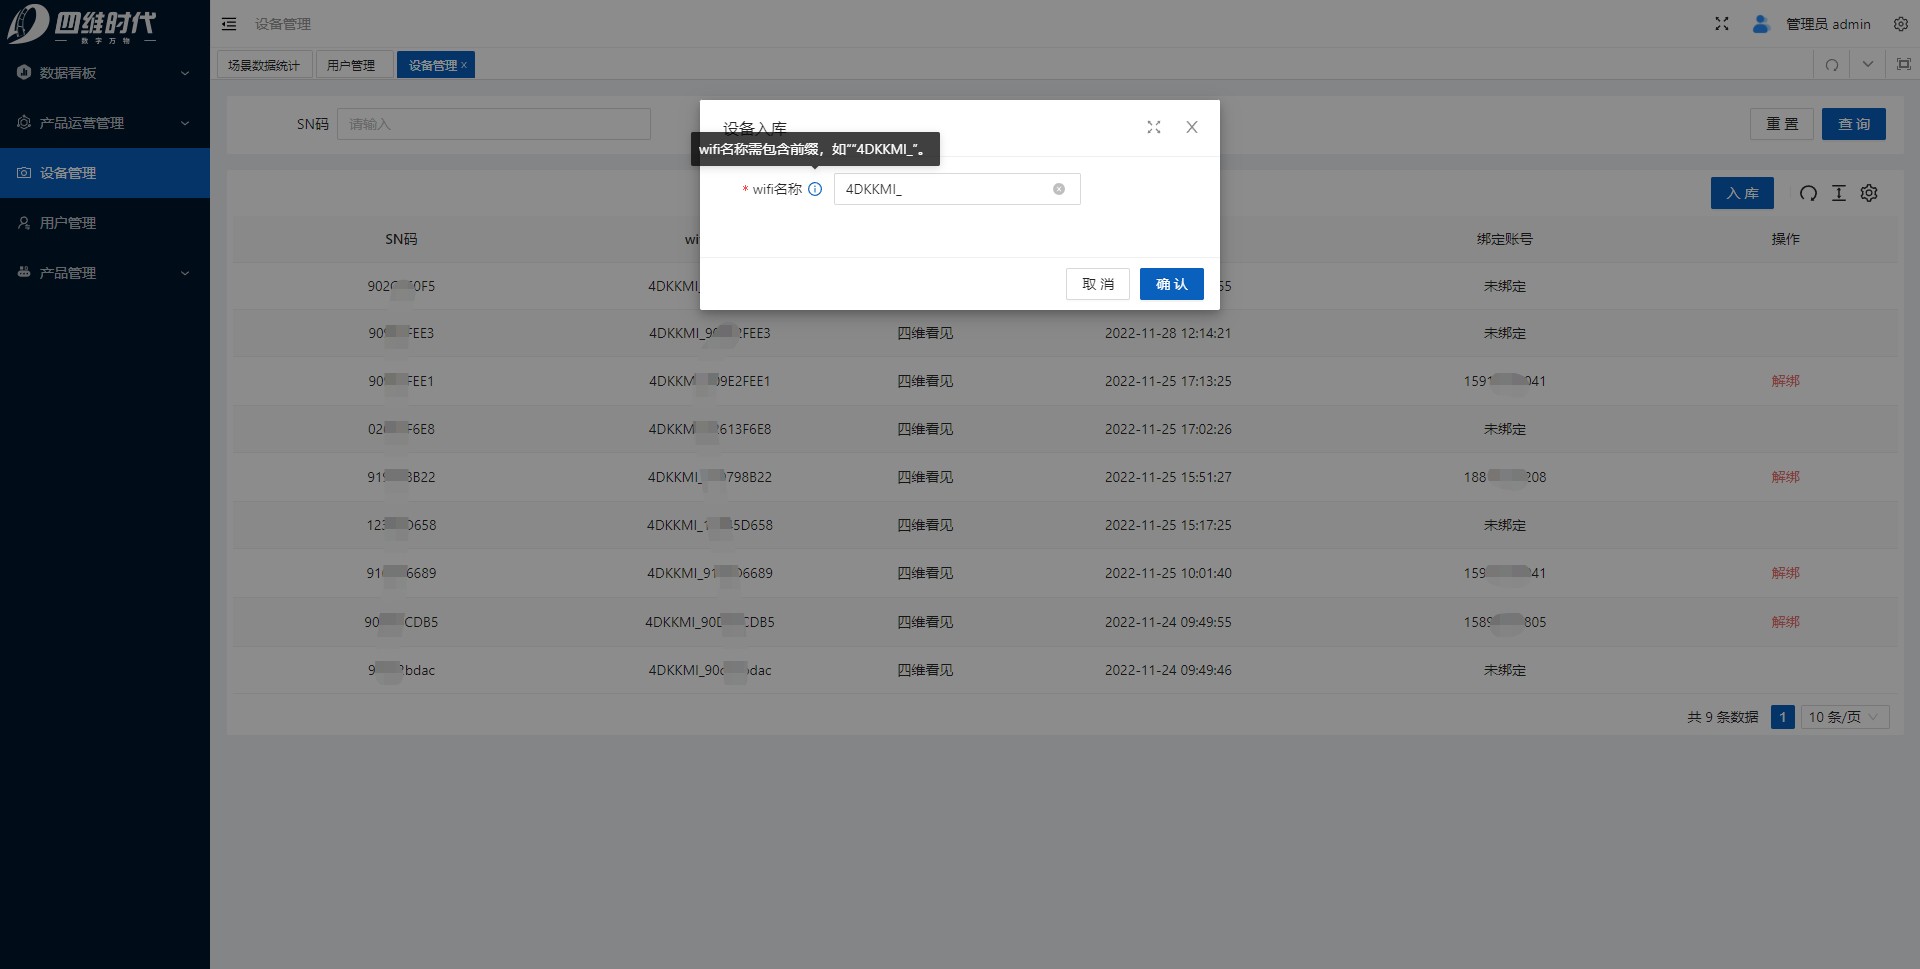Open the settings gear in top header
This screenshot has width=1920, height=969.
pos(1900,24)
